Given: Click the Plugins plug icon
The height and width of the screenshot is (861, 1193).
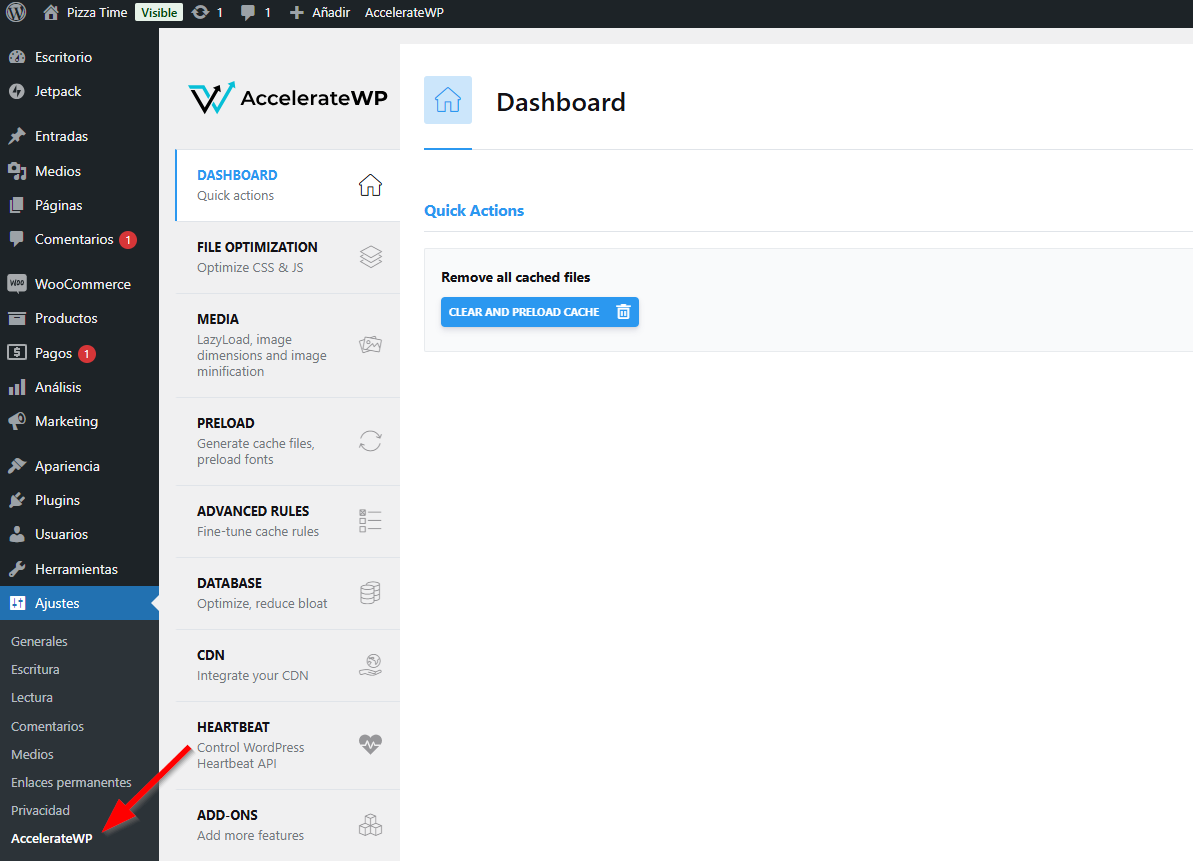Looking at the screenshot, I should click(17, 500).
